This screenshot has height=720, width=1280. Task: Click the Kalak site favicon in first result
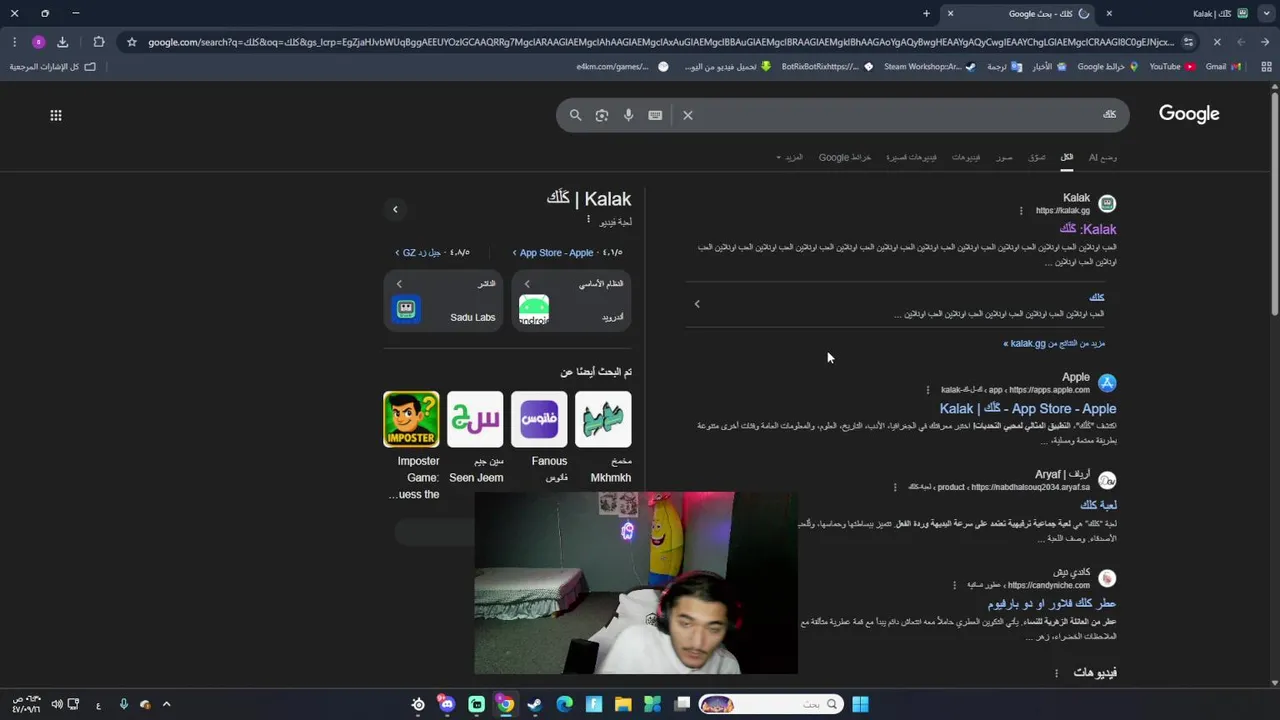pyautogui.click(x=1107, y=204)
